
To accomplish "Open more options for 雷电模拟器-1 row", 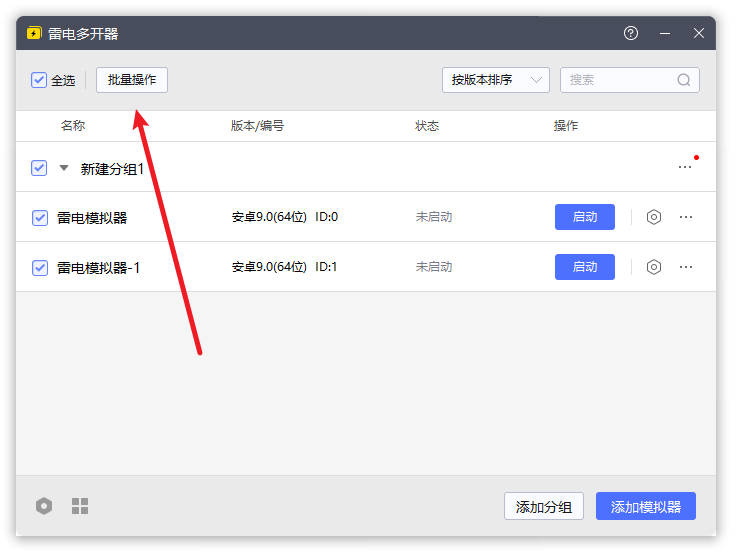I will click(x=686, y=267).
